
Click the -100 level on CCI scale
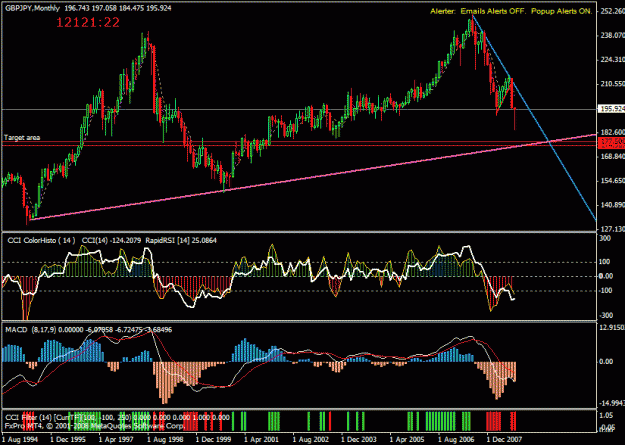point(606,290)
